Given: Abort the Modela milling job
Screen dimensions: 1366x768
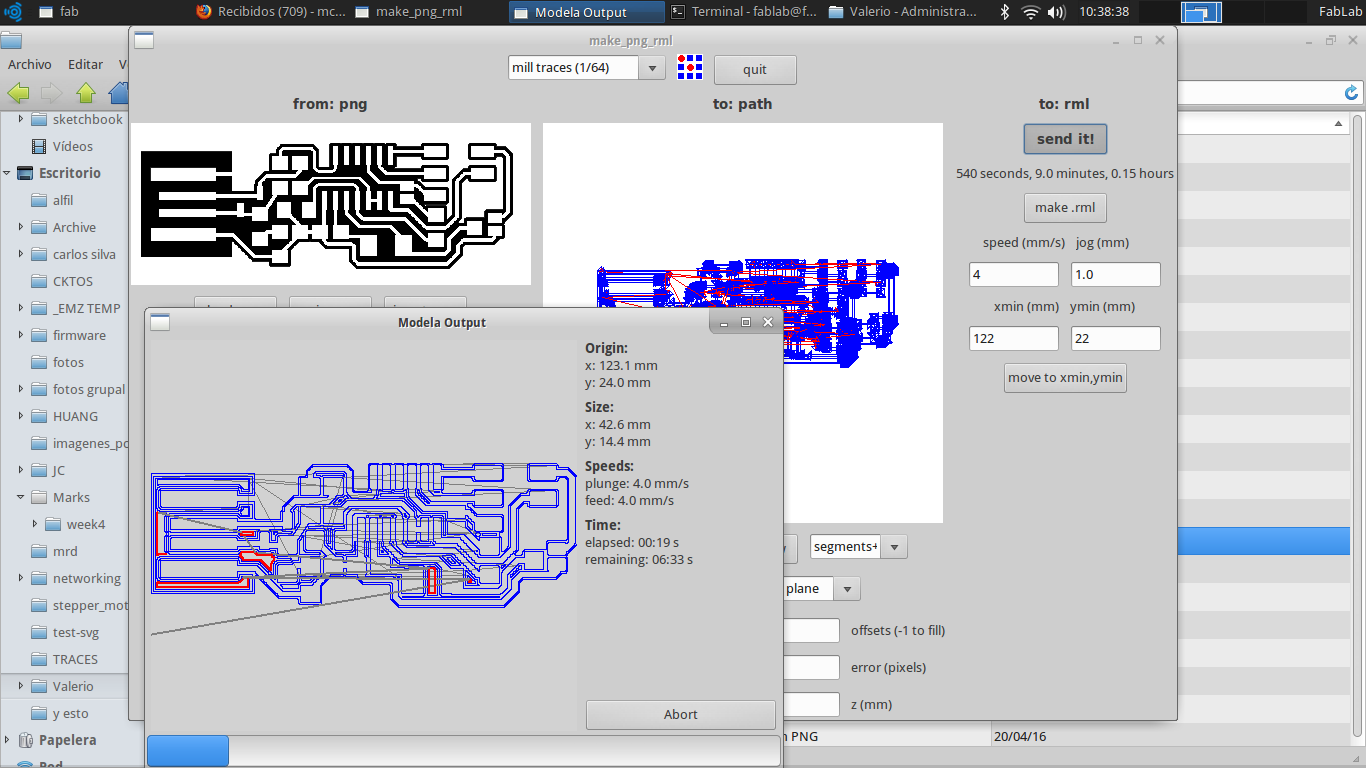Looking at the screenshot, I should [681, 714].
